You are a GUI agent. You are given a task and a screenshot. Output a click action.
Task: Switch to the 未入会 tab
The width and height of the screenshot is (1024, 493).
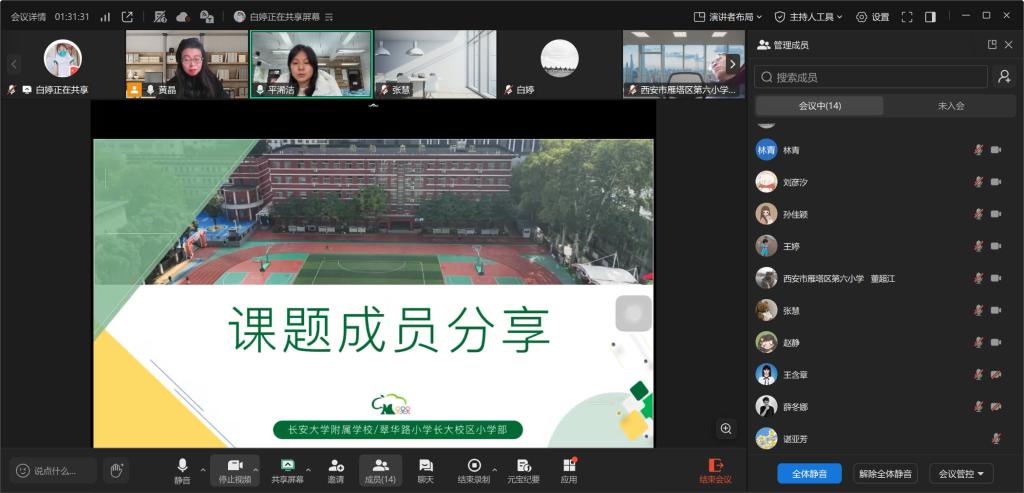[x=950, y=106]
